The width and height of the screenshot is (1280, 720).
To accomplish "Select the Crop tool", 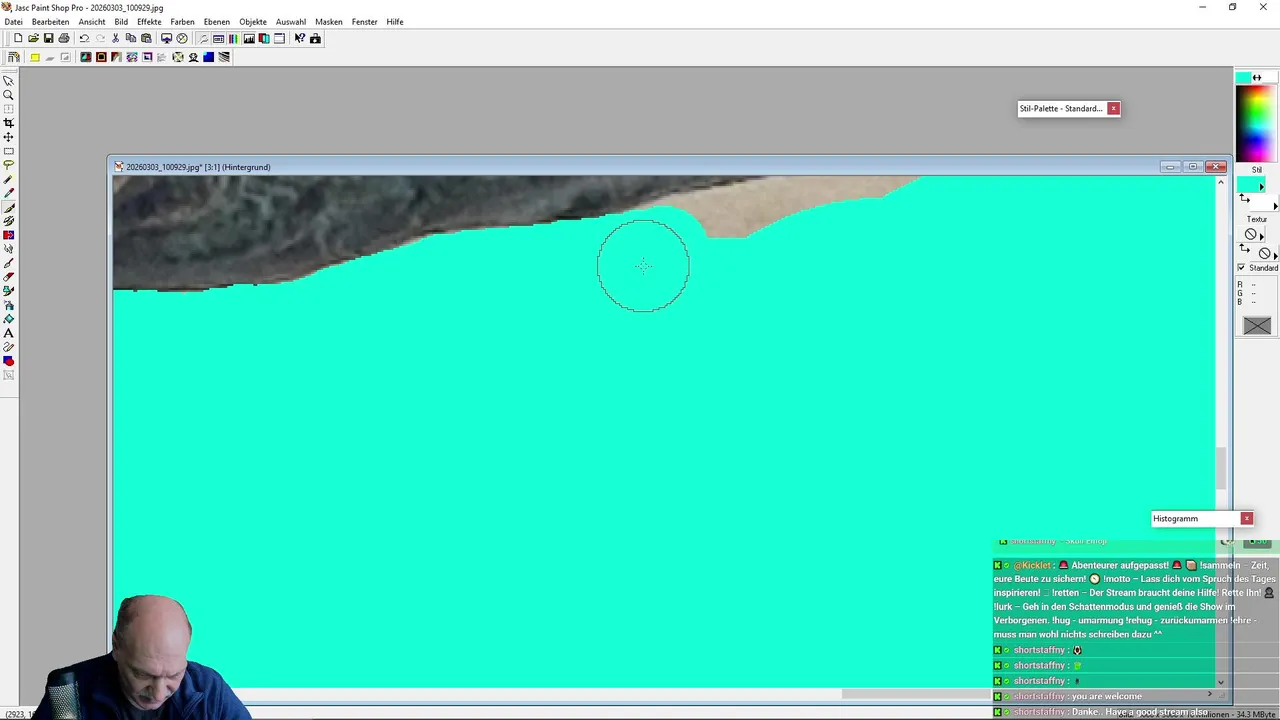I will tap(9, 123).
